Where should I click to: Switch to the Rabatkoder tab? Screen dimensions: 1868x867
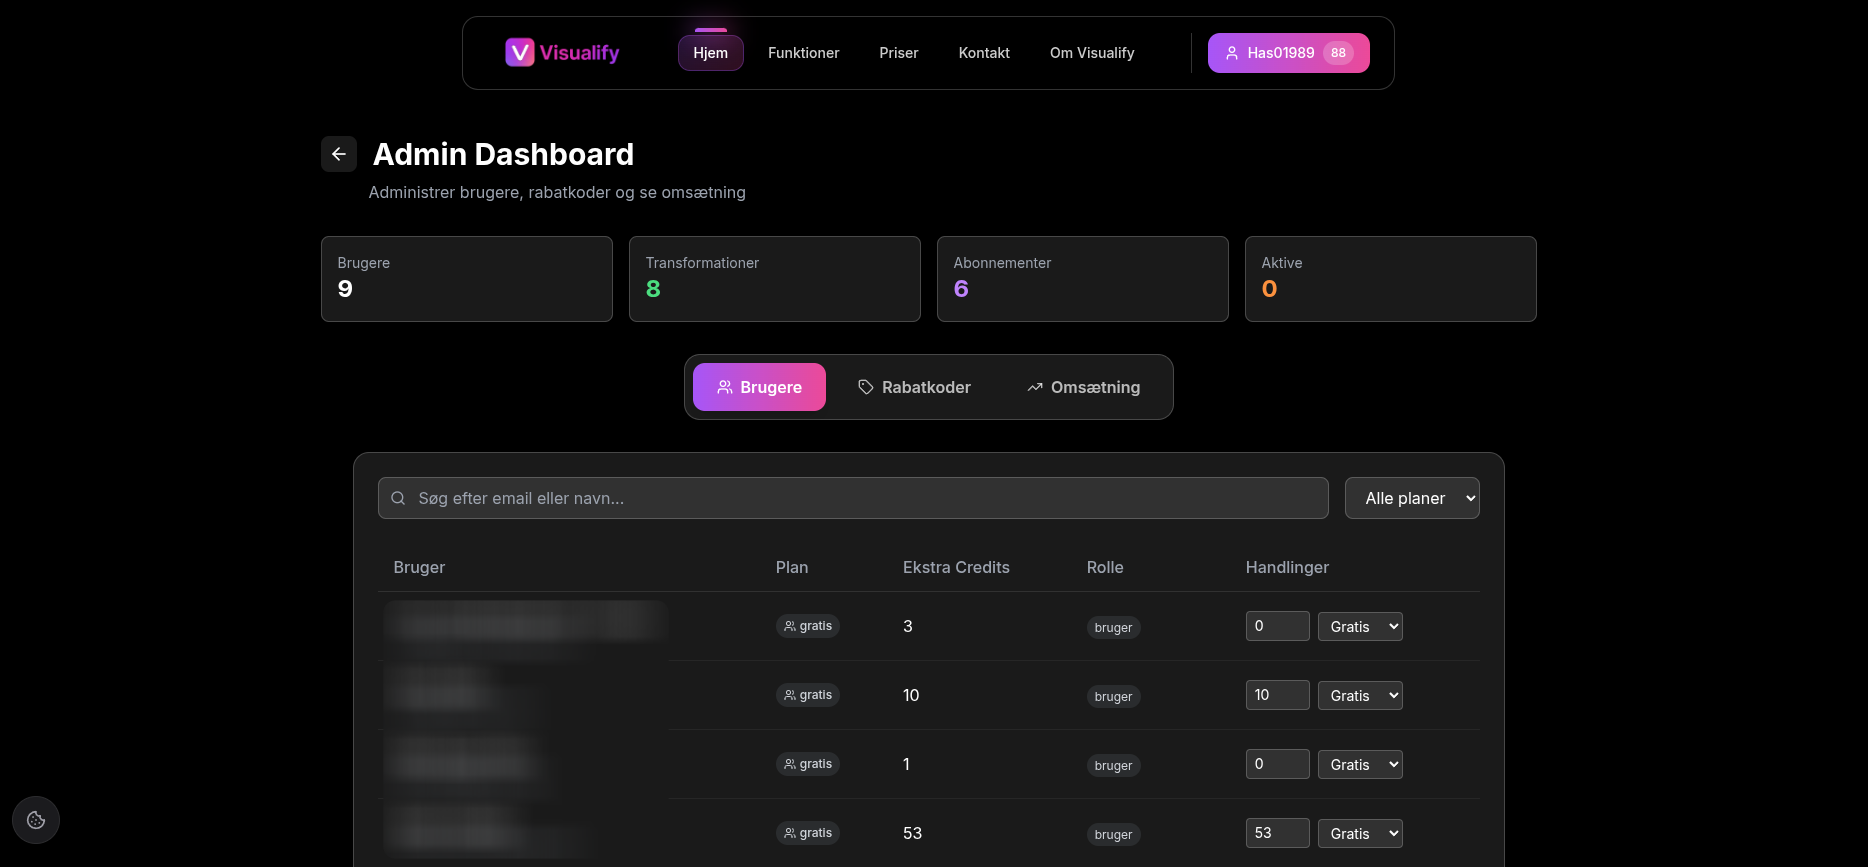tap(914, 387)
